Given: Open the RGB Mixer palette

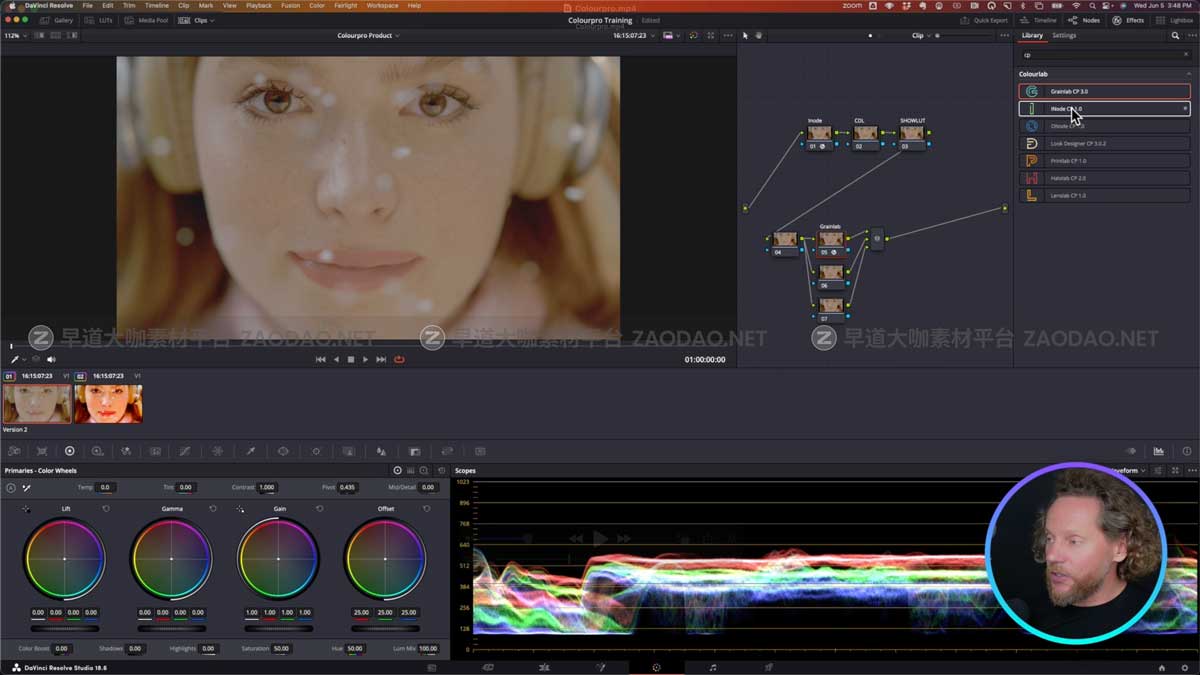Looking at the screenshot, I should pyautogui.click(x=126, y=451).
